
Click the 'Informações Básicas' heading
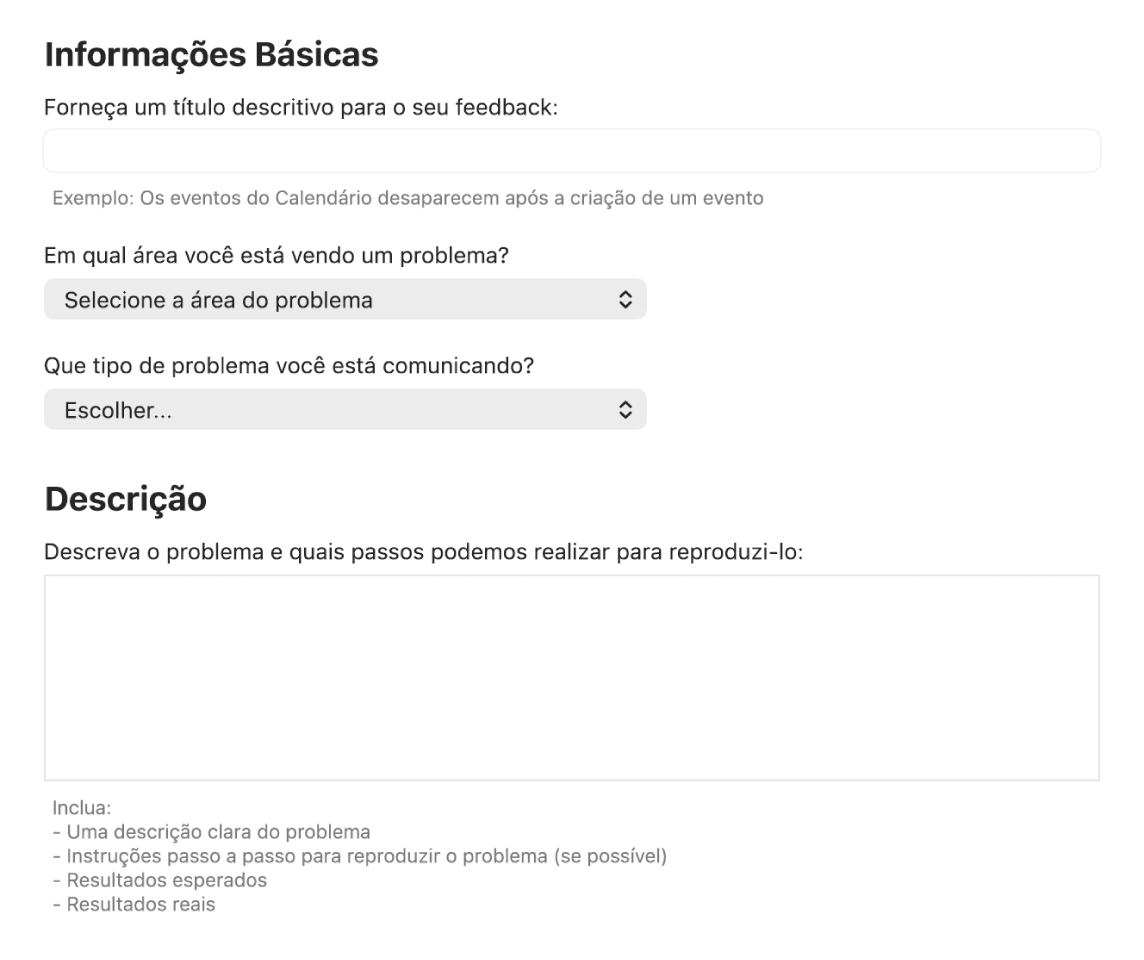tap(211, 55)
